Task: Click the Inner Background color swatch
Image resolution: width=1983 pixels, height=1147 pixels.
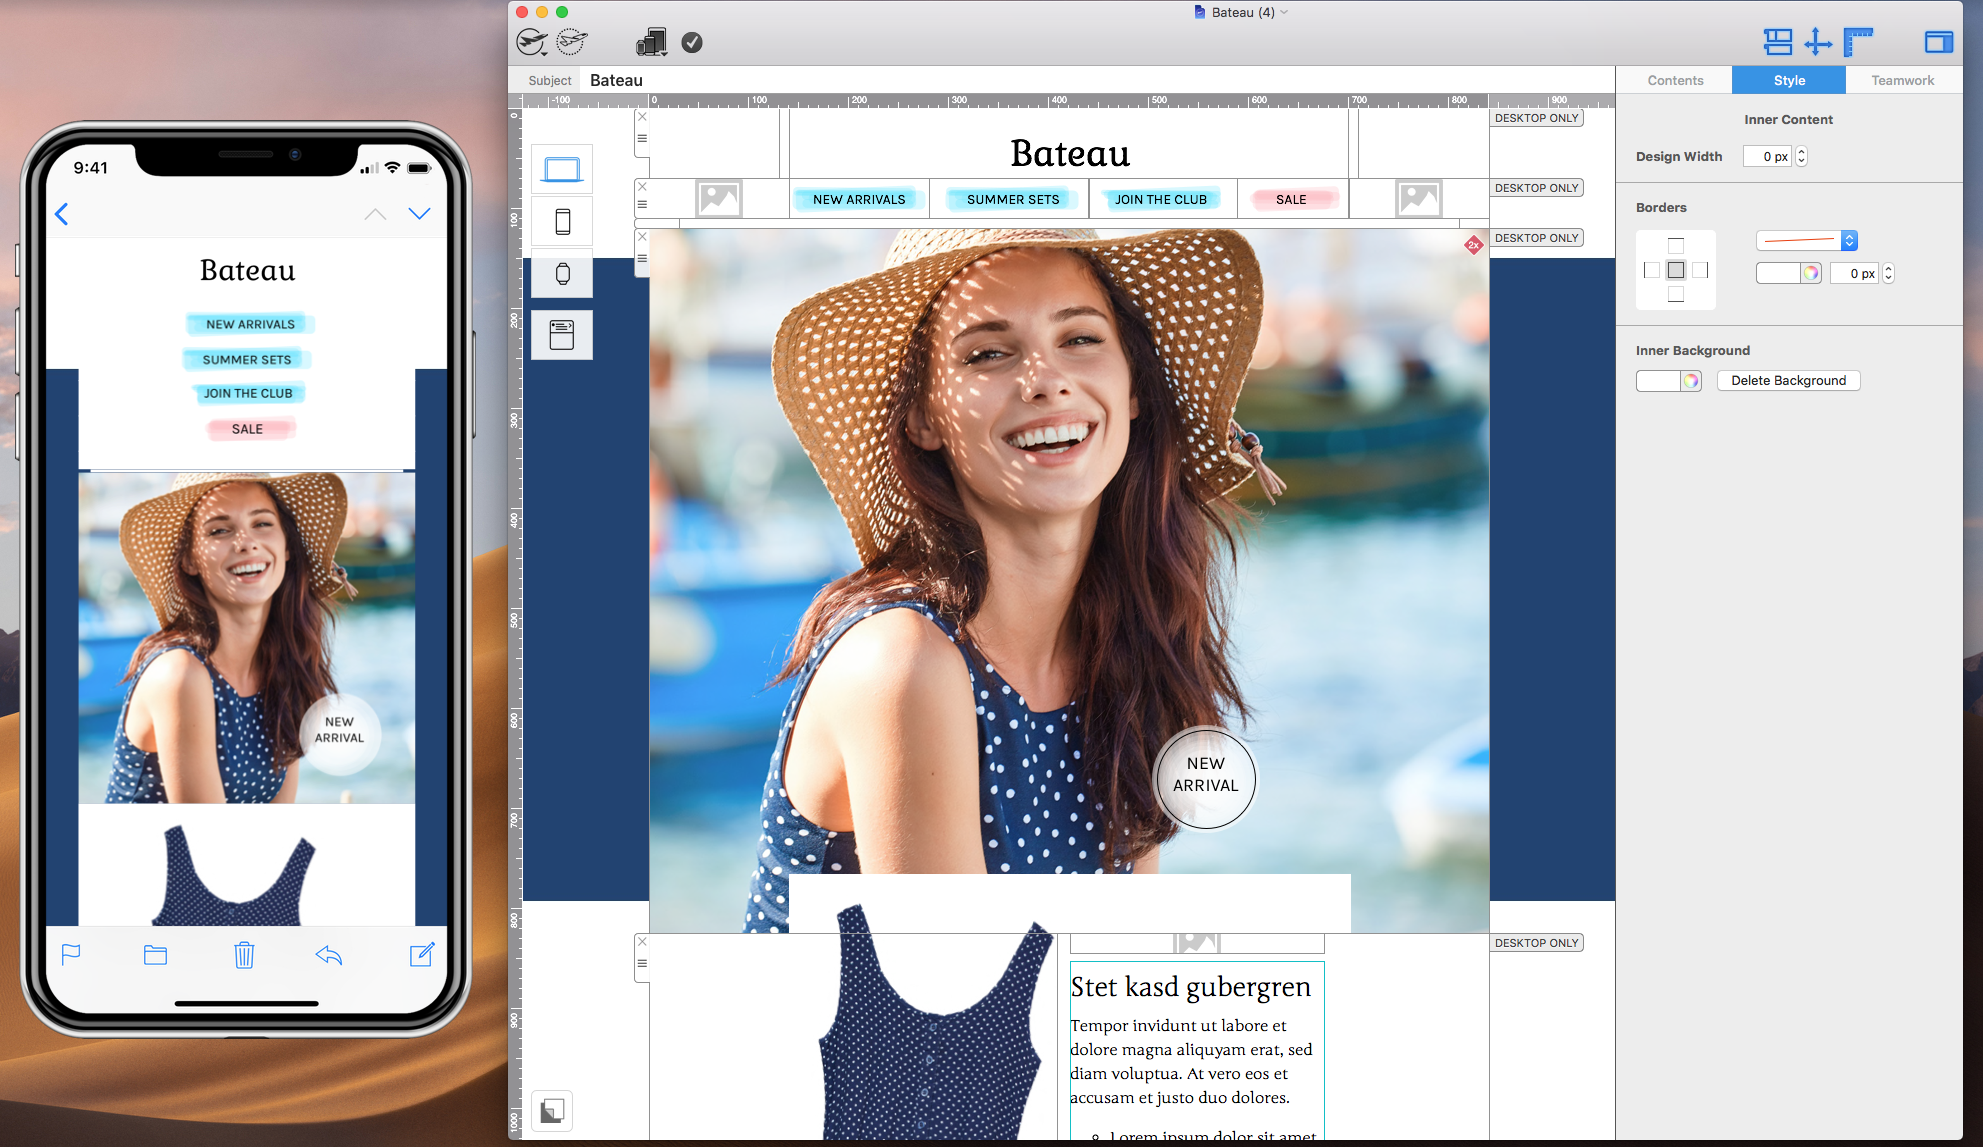Action: click(1658, 380)
